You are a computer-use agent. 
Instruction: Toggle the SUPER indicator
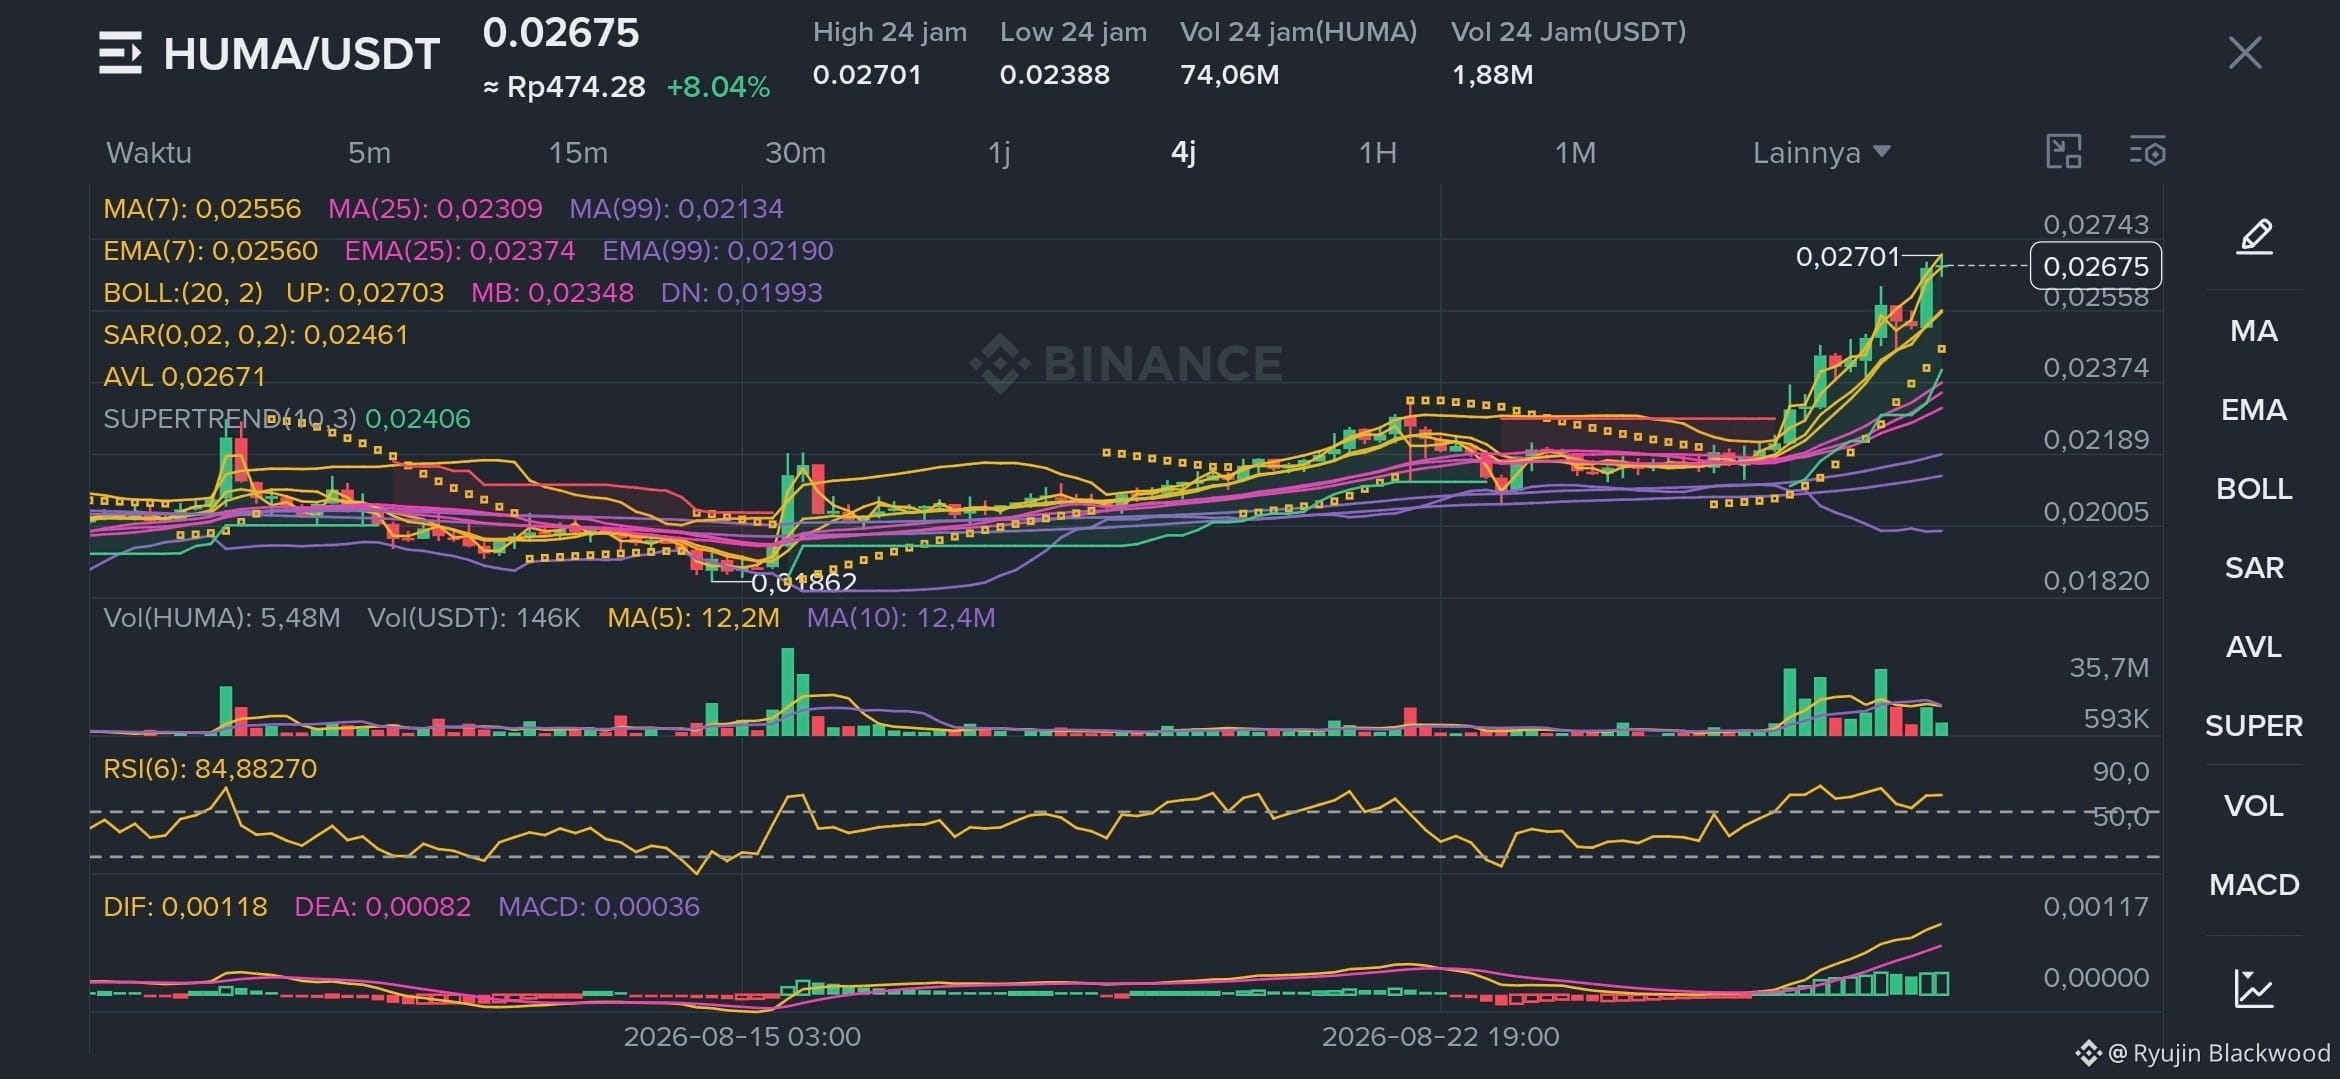point(2254,726)
